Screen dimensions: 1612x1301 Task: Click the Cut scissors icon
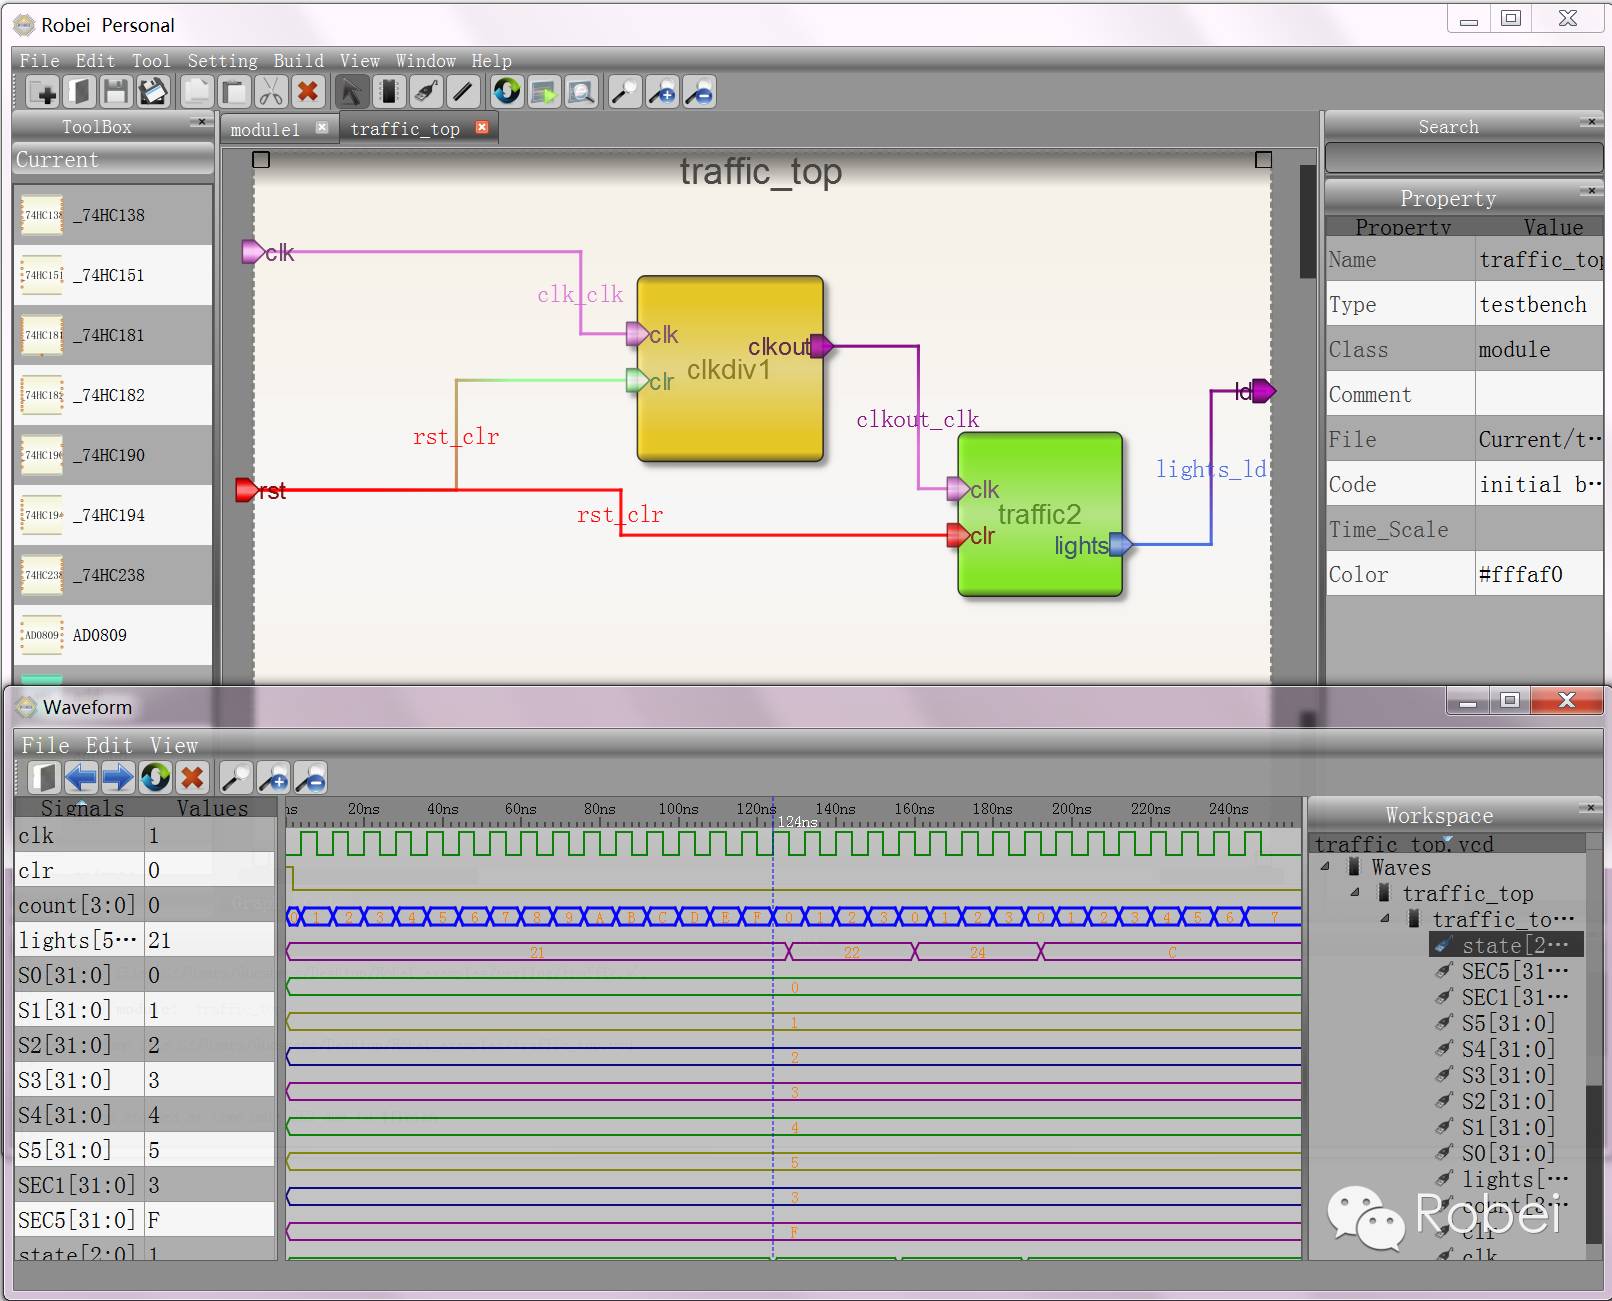(x=270, y=93)
